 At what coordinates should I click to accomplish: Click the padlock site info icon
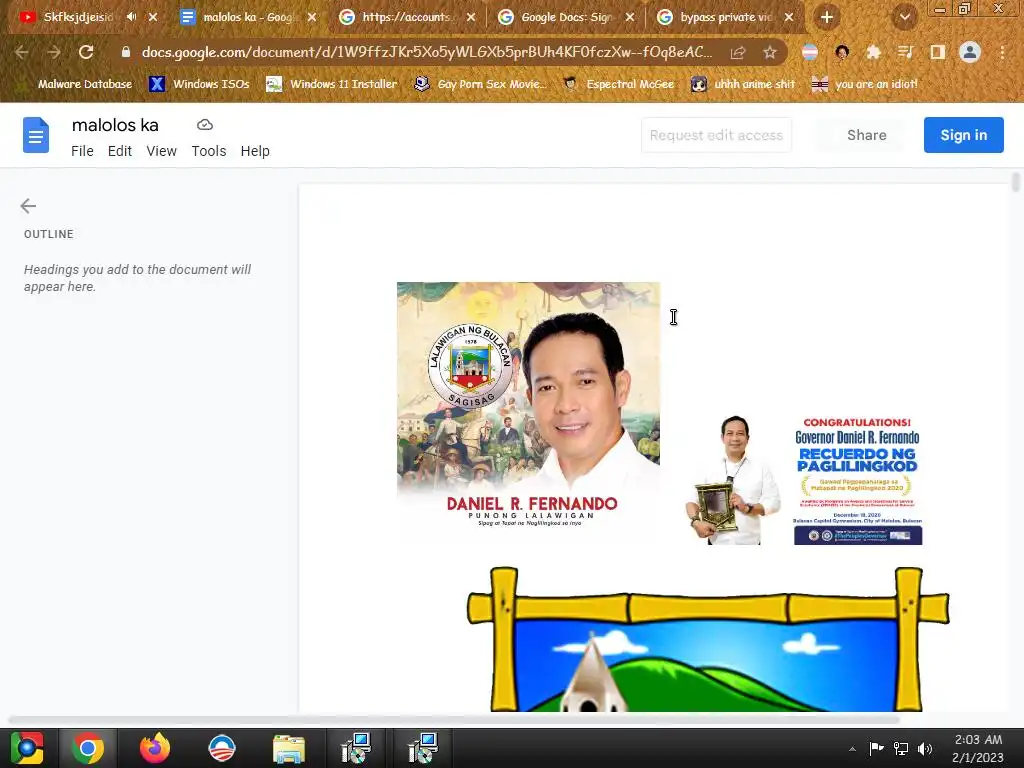[126, 52]
